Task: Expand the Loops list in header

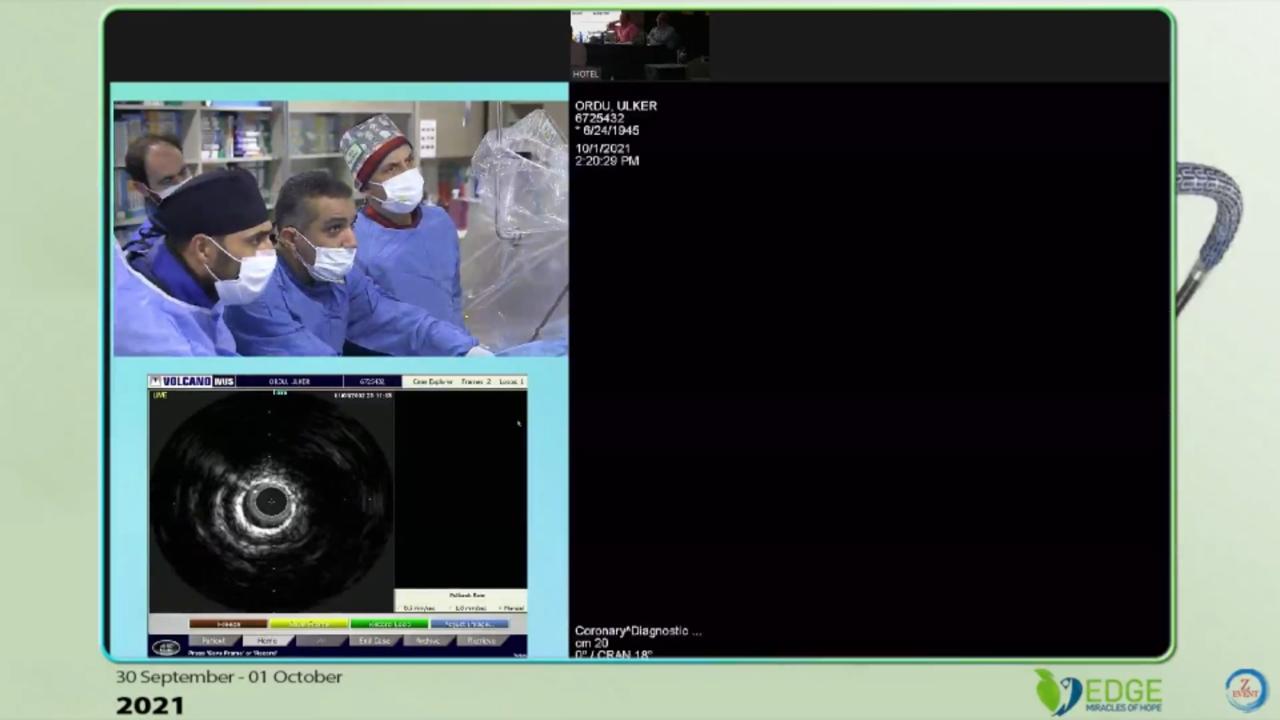Action: click(x=510, y=381)
